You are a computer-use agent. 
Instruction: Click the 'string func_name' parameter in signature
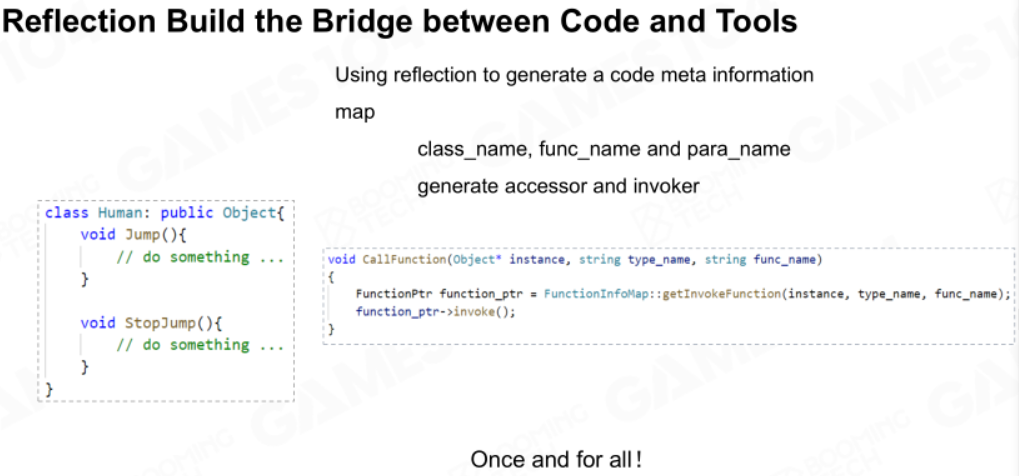pyautogui.click(x=760, y=260)
